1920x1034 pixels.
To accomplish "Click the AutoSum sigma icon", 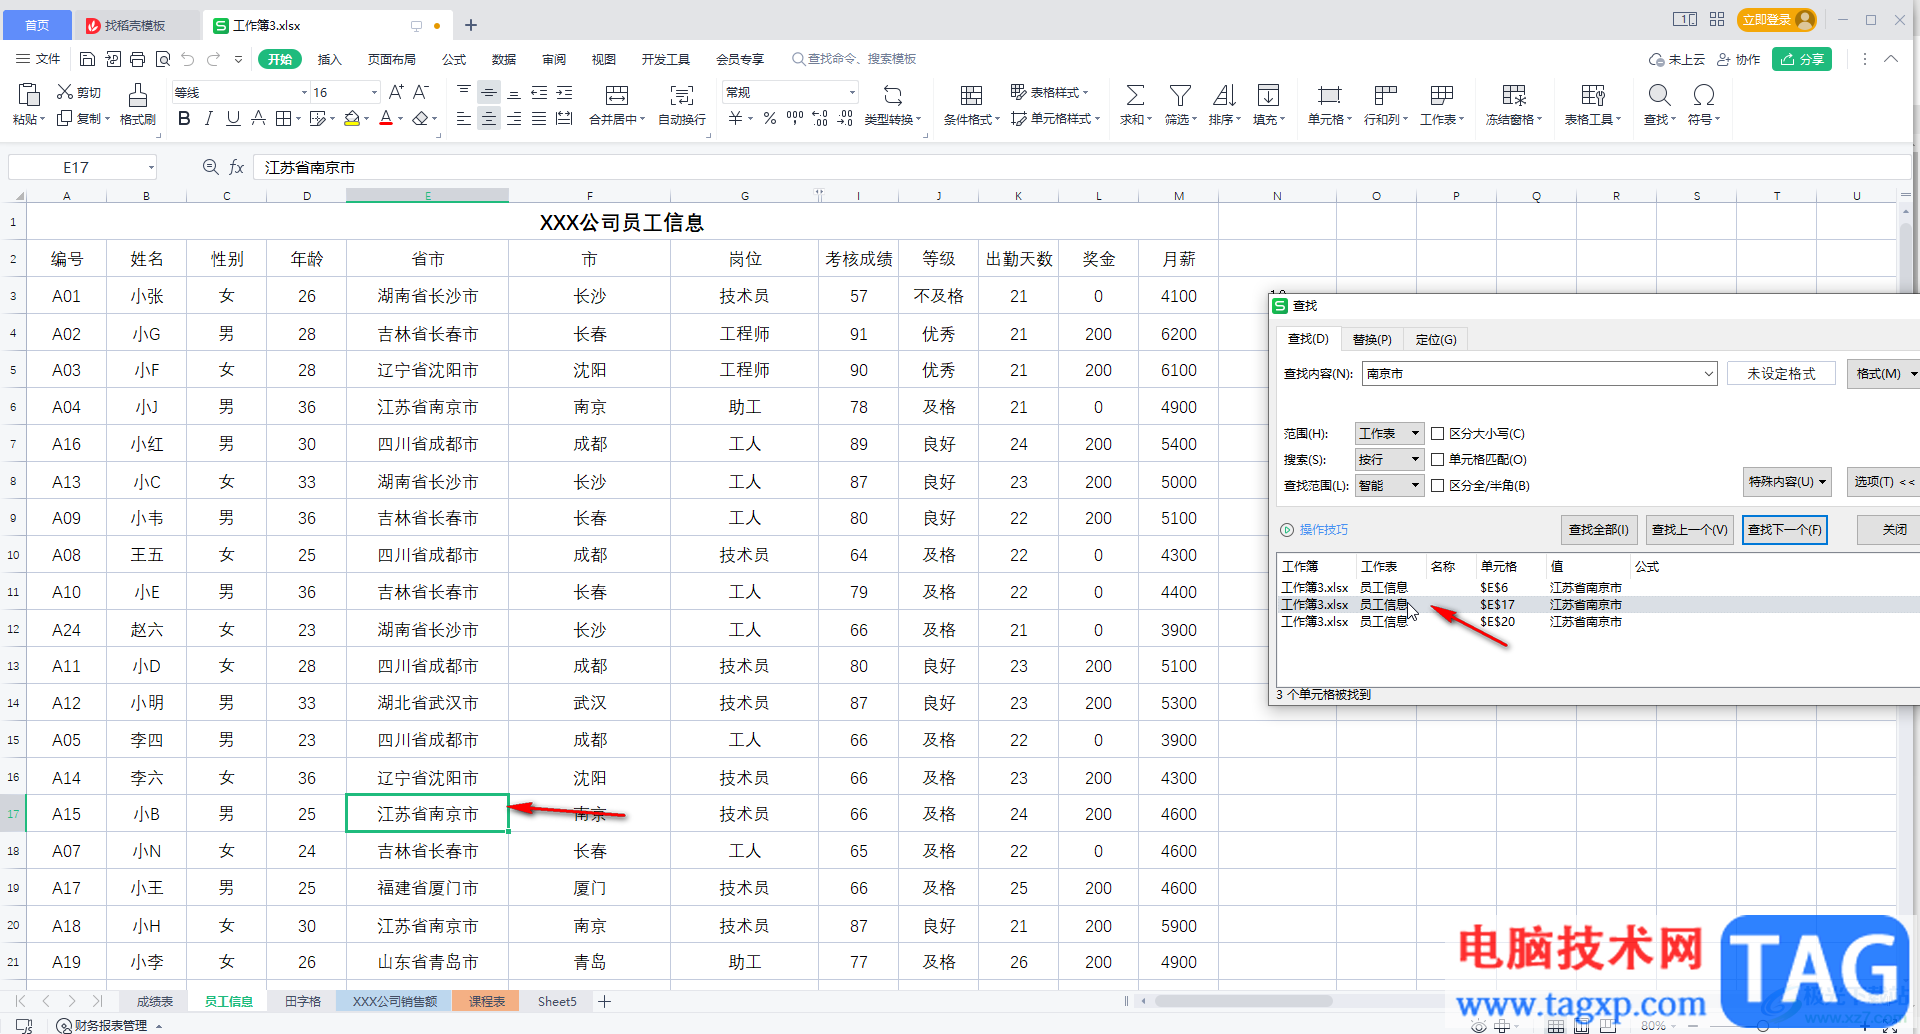I will pyautogui.click(x=1135, y=95).
